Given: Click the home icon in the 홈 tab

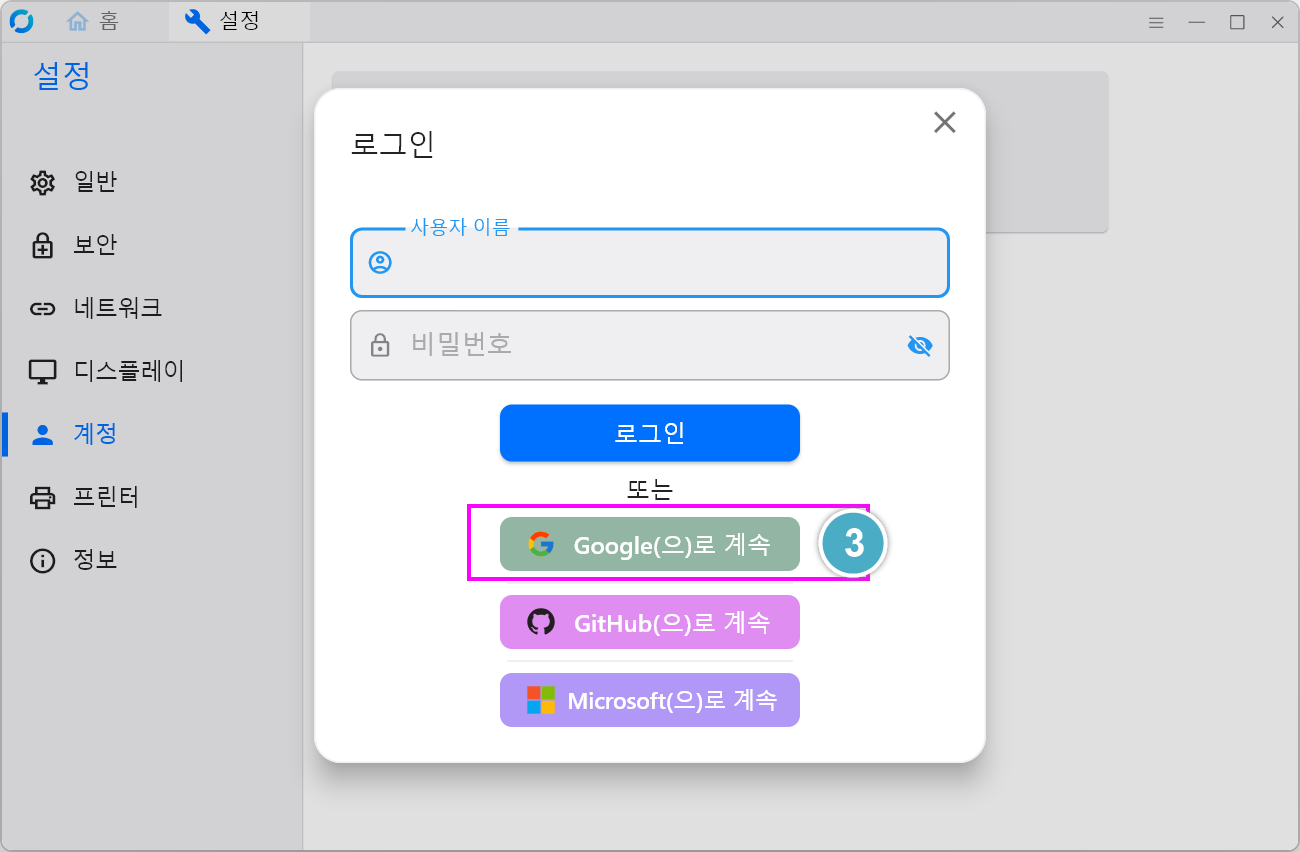Looking at the screenshot, I should click(x=77, y=22).
